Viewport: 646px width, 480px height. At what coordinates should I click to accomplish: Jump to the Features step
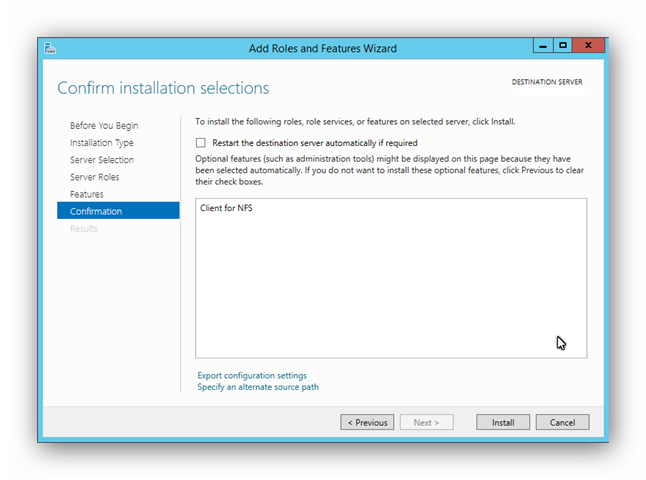tap(87, 194)
